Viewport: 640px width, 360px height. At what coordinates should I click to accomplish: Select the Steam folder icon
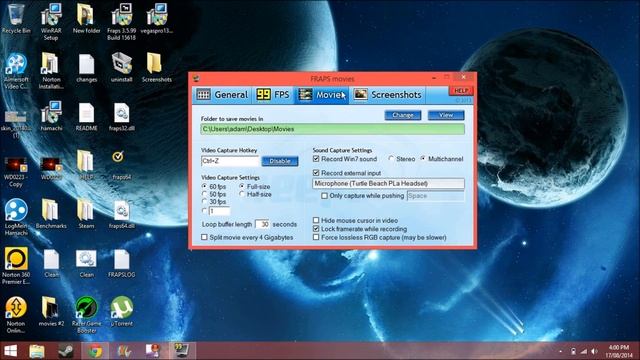87,214
